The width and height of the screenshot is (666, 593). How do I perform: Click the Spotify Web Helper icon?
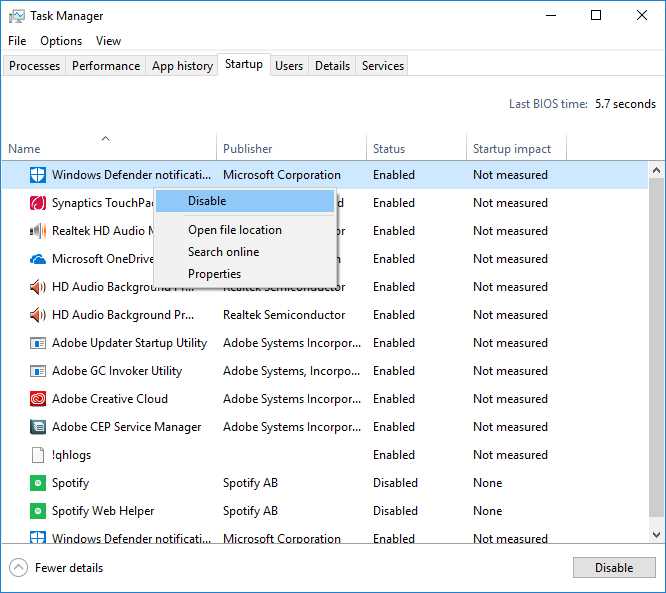pyautogui.click(x=38, y=511)
